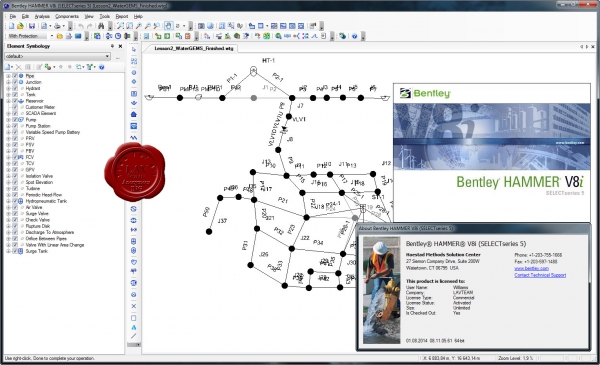This screenshot has width=600, height=365.
Task: Toggle the Surge Tank checkbox
Action: (15, 251)
